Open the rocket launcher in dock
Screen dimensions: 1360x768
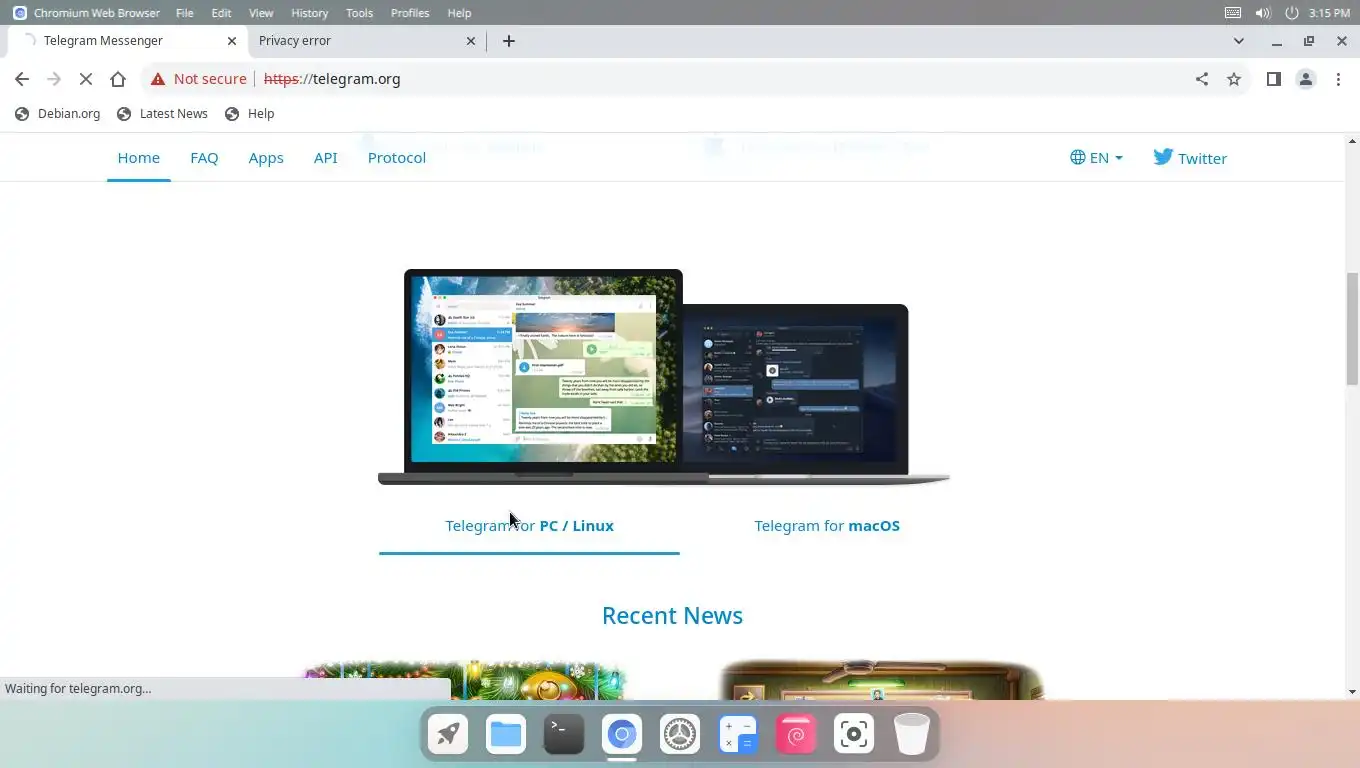pyautogui.click(x=448, y=735)
